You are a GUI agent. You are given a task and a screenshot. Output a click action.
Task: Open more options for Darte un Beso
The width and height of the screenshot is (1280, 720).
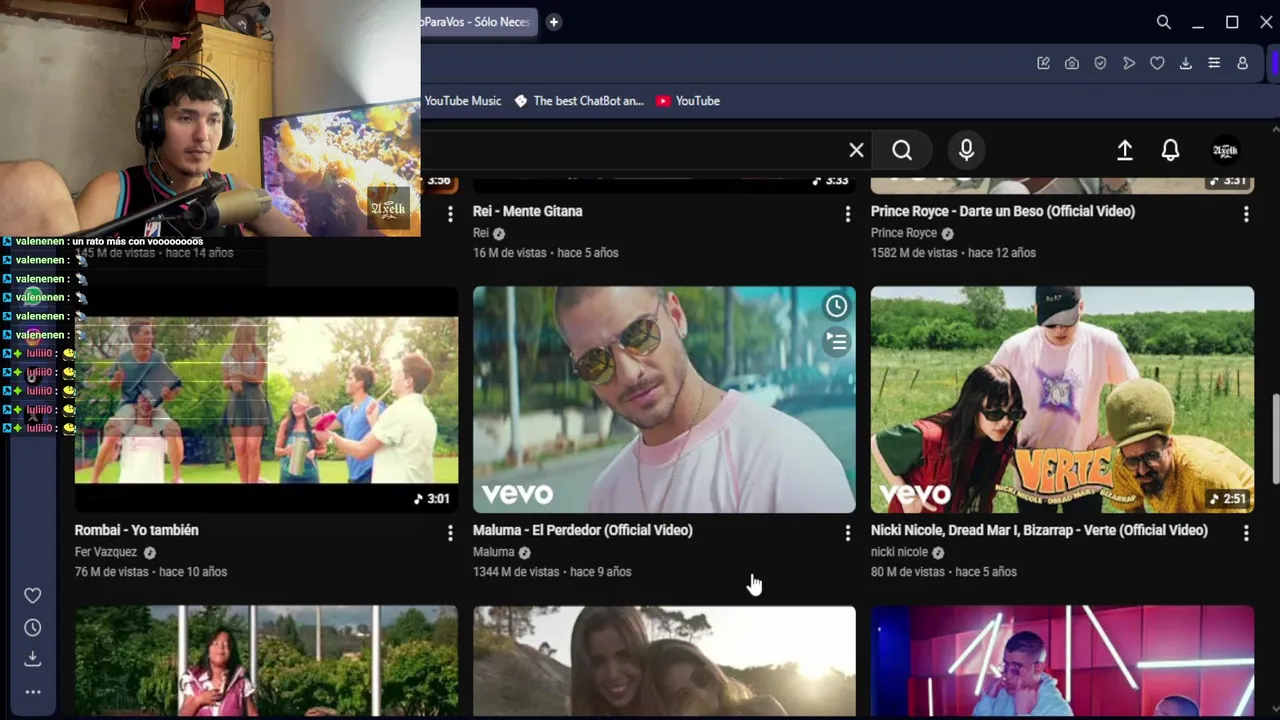(x=1246, y=214)
